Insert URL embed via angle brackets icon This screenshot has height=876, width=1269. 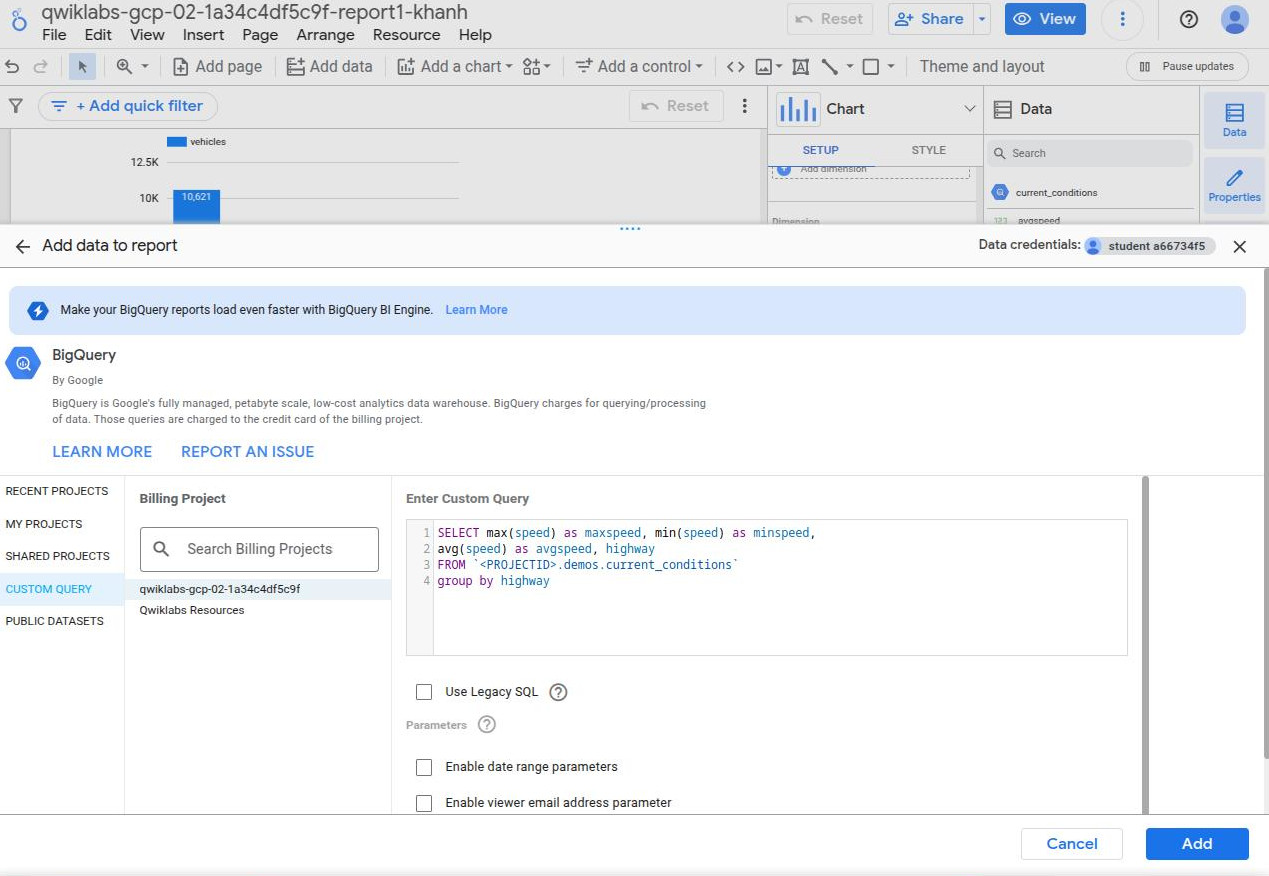pos(735,67)
